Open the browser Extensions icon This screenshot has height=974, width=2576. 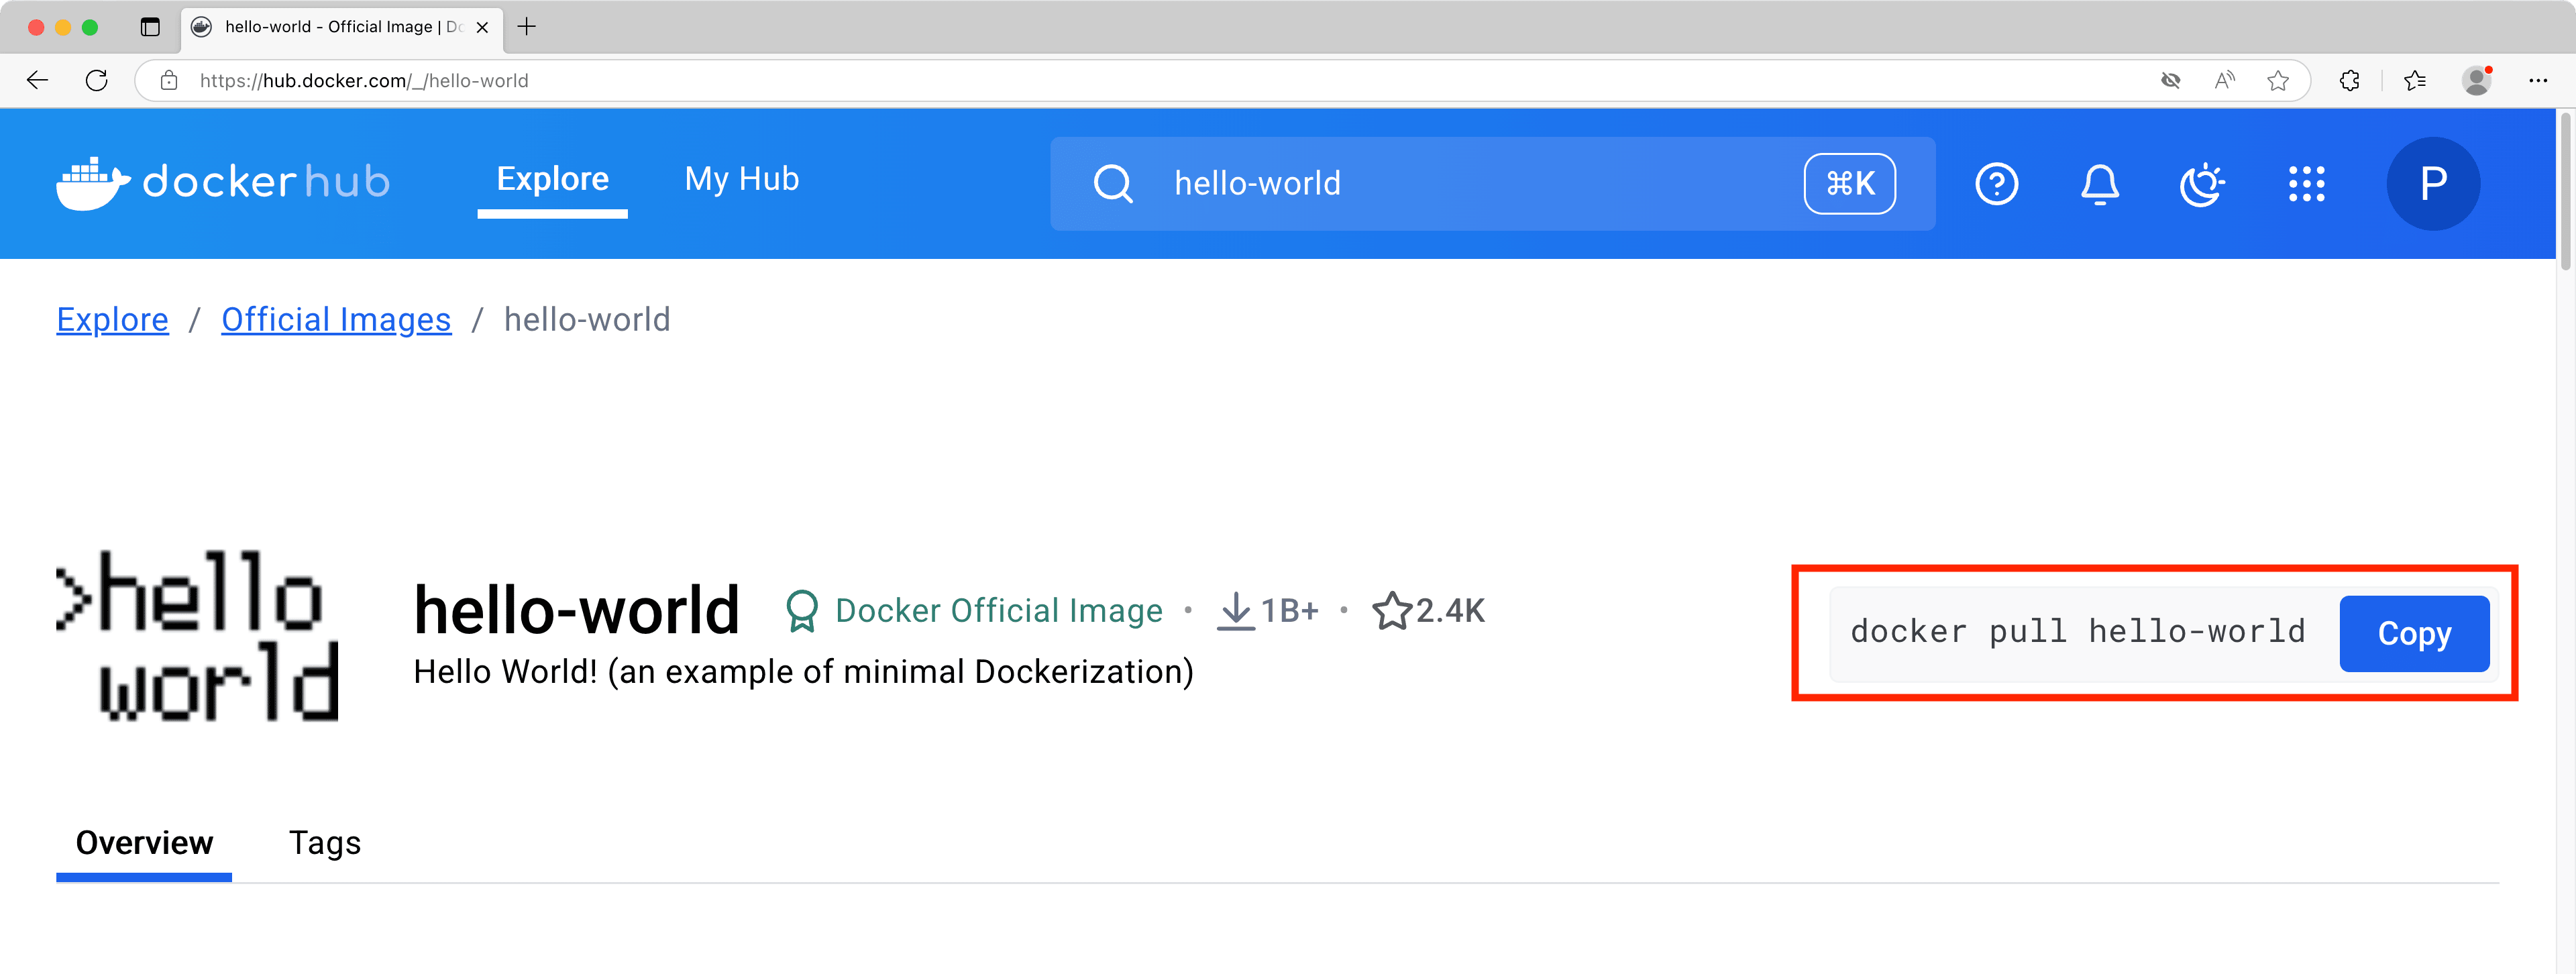(x=2350, y=81)
